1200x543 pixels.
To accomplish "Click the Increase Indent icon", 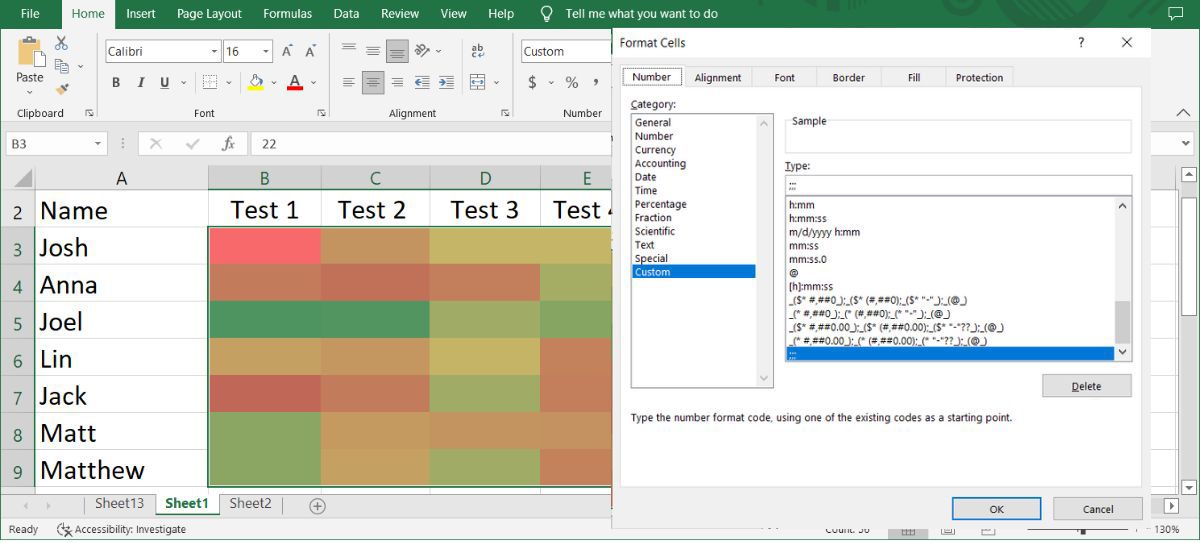I will coord(446,83).
